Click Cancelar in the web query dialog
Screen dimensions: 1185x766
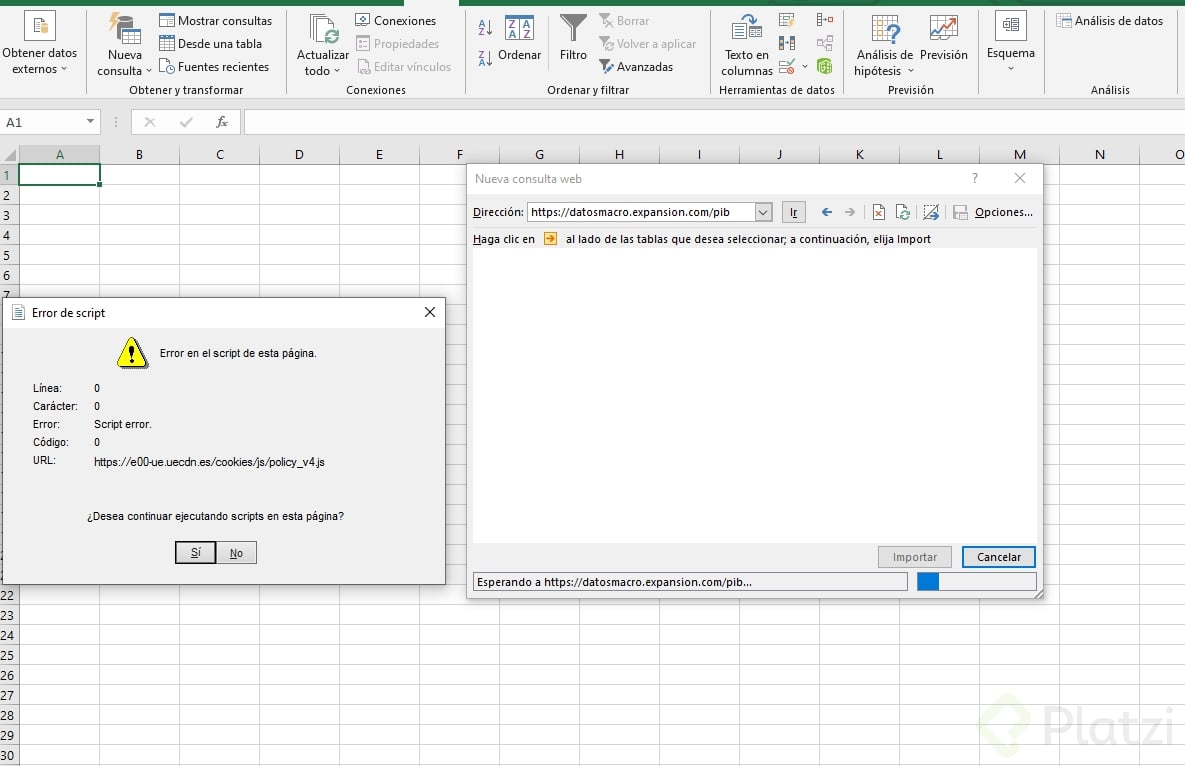click(x=998, y=557)
